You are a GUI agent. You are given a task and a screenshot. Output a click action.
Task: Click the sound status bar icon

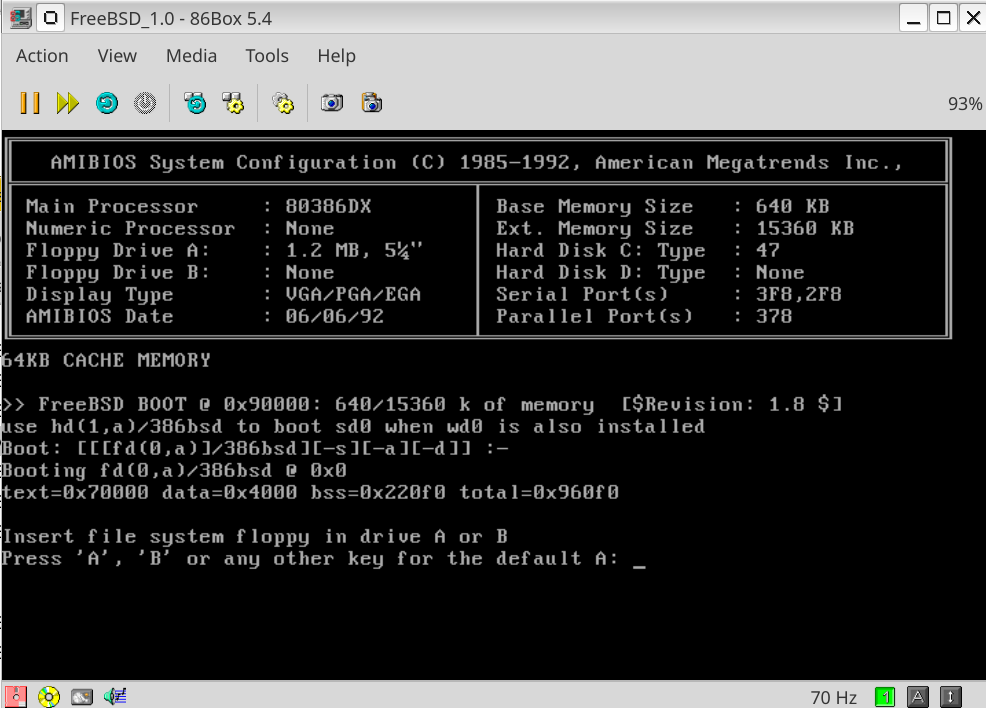pos(115,696)
